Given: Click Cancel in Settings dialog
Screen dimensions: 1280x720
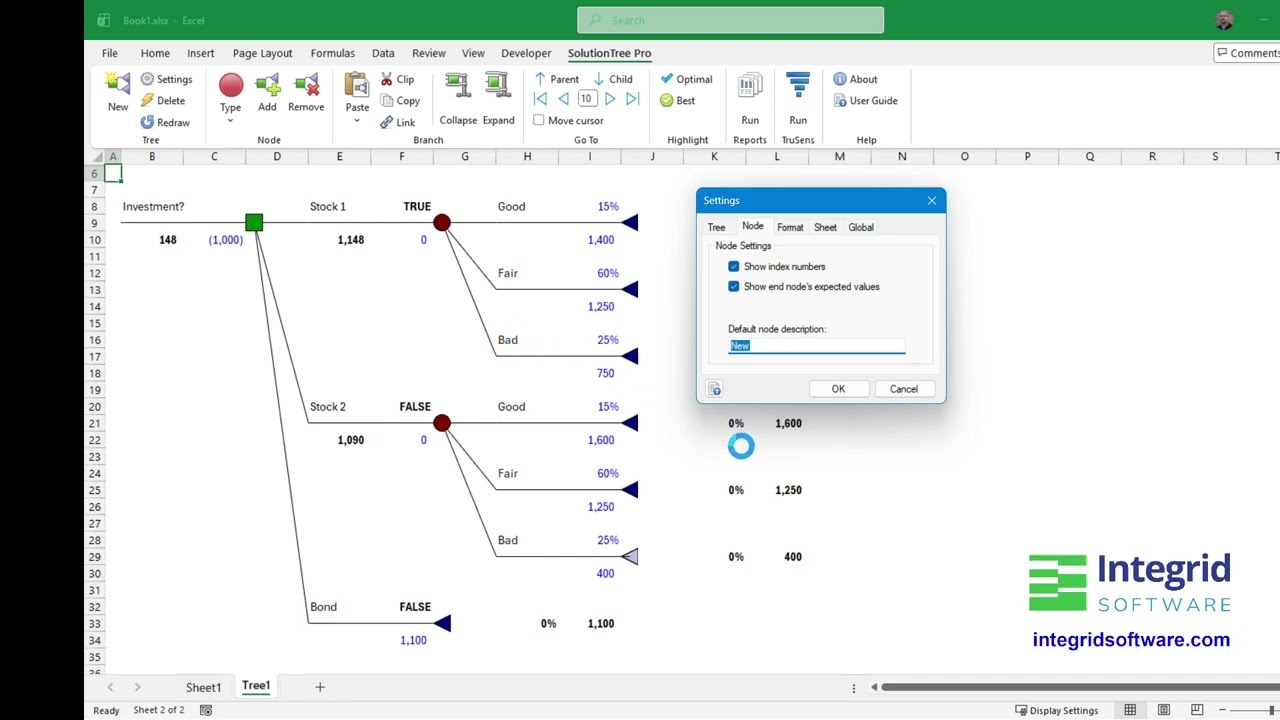Looking at the screenshot, I should point(904,389).
